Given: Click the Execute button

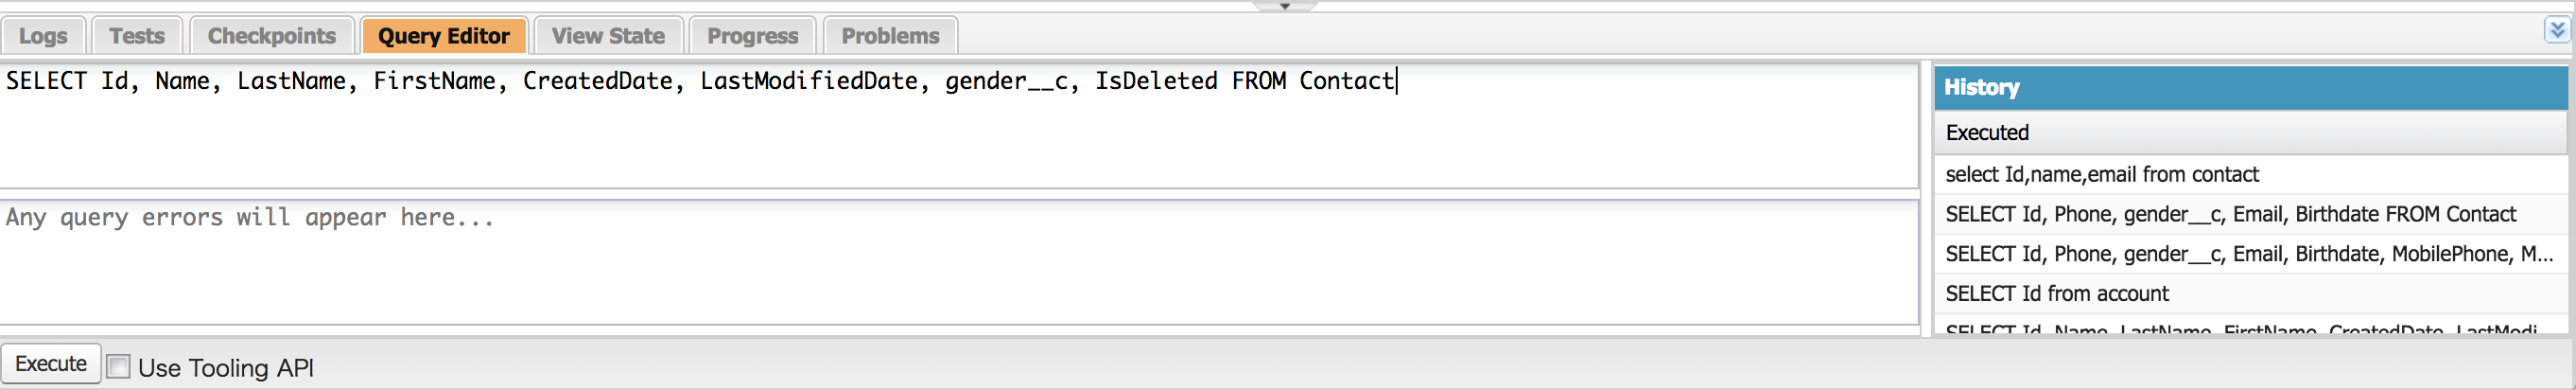Looking at the screenshot, I should point(51,364).
